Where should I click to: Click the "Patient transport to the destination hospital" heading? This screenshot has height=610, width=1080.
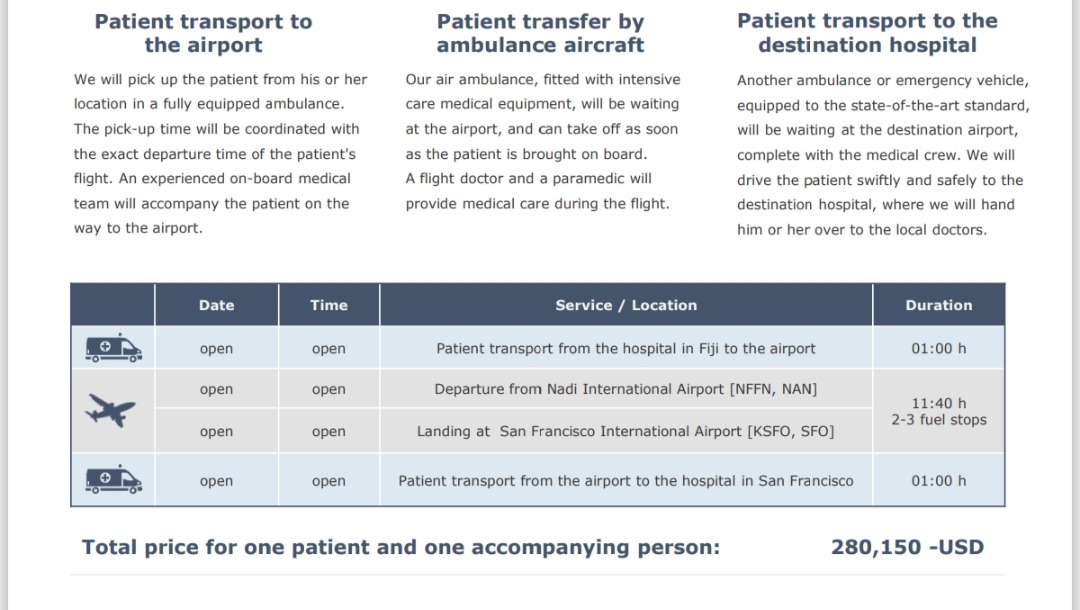(867, 33)
